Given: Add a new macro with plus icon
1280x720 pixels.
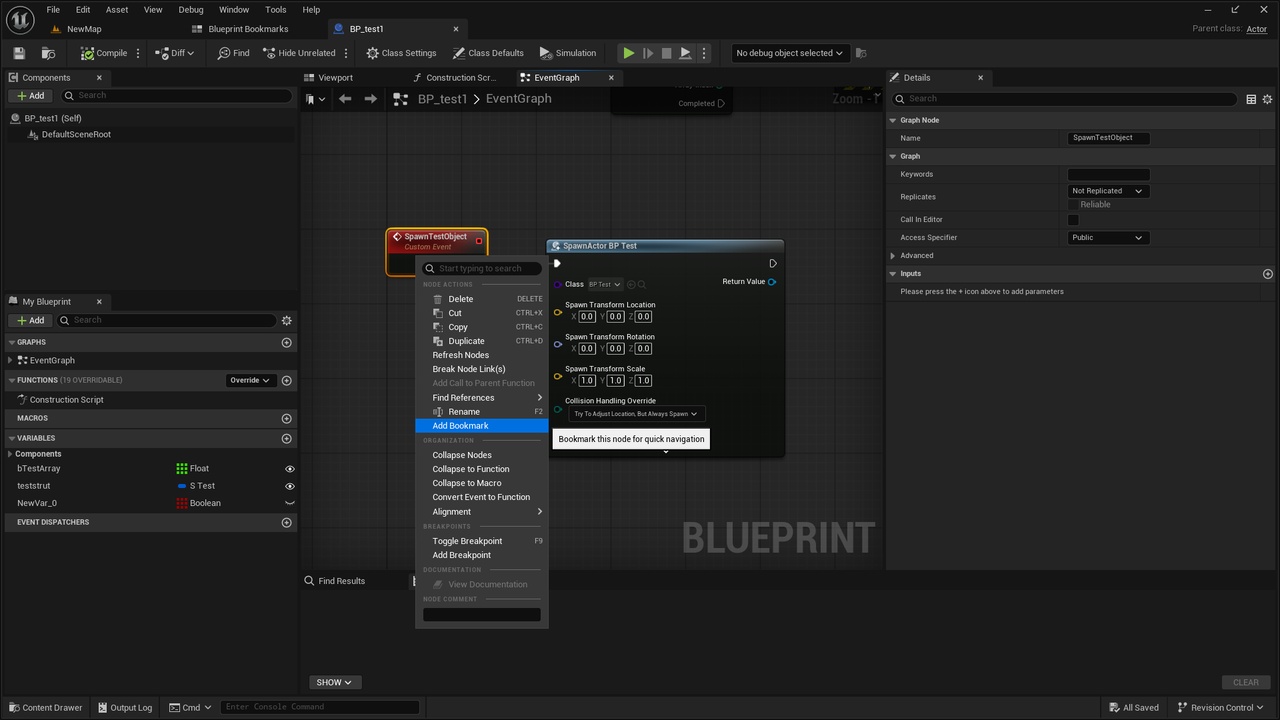Looking at the screenshot, I should click(x=287, y=418).
